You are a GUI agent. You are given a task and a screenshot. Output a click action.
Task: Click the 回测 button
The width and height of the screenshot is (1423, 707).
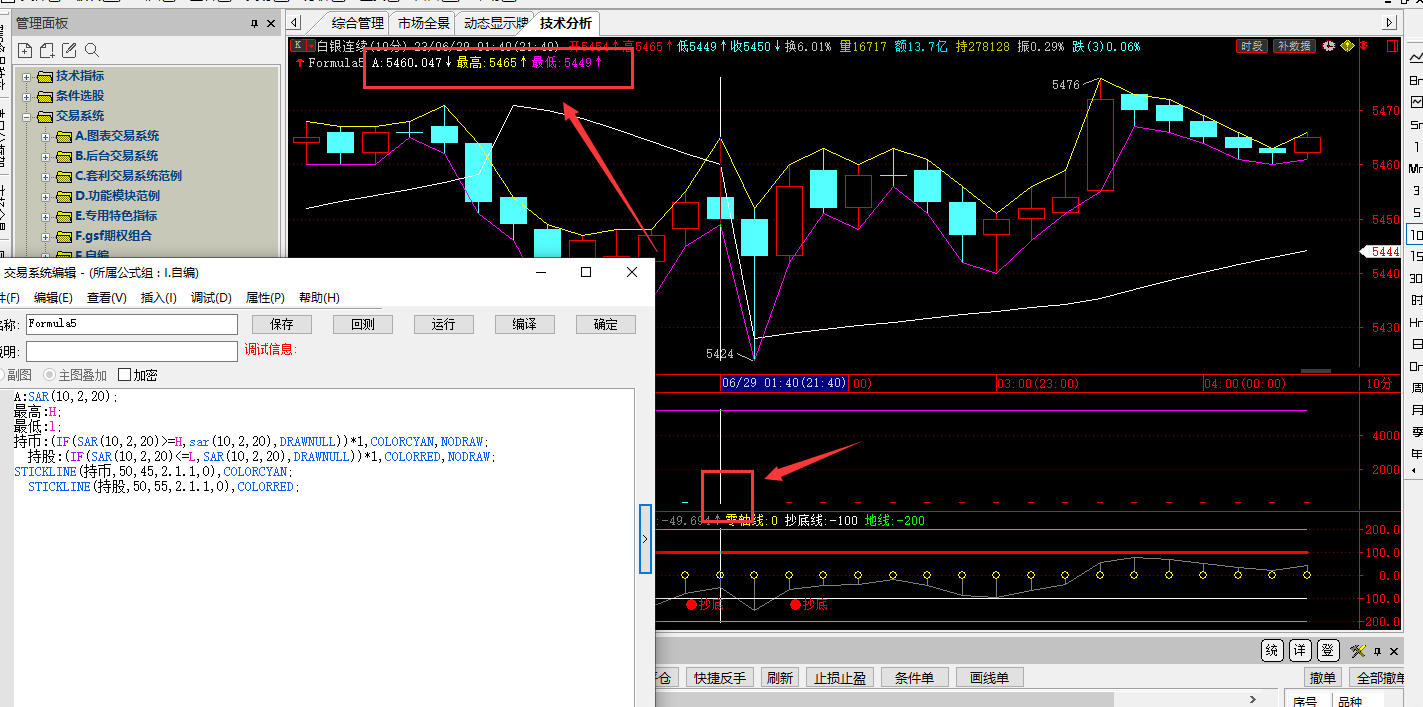pyautogui.click(x=362, y=324)
